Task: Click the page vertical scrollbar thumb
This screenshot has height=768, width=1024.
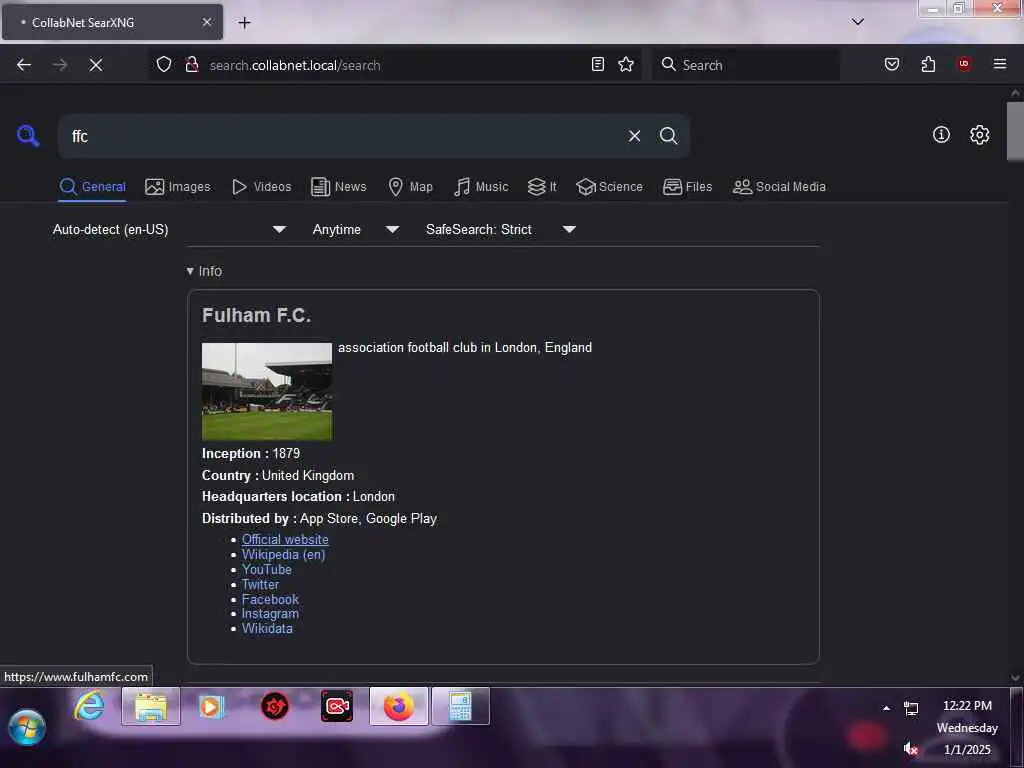Action: (x=1015, y=131)
